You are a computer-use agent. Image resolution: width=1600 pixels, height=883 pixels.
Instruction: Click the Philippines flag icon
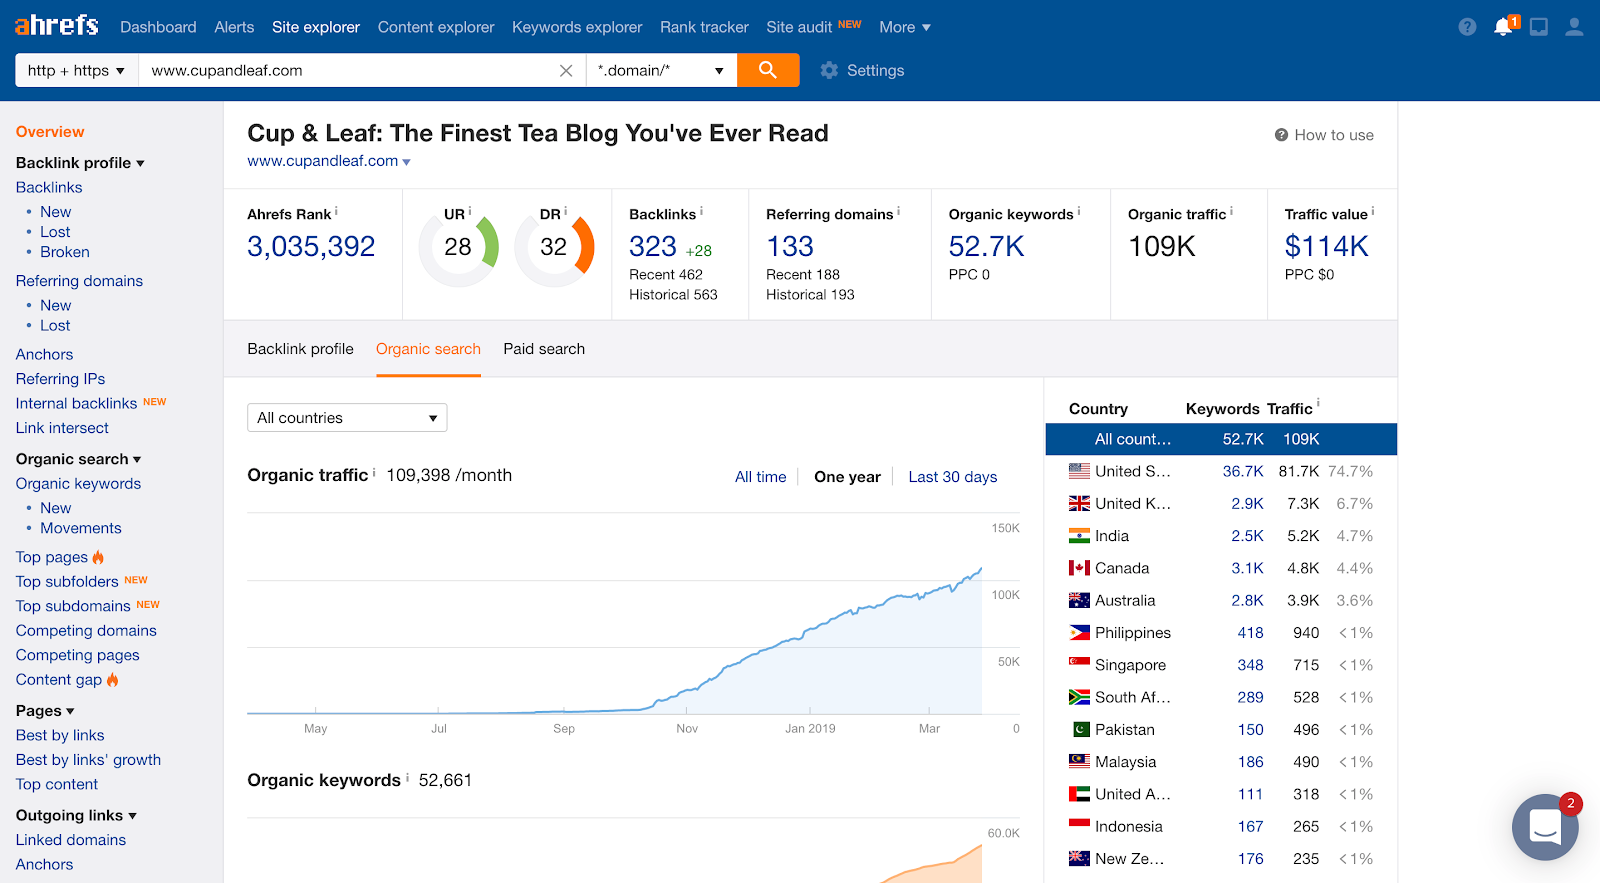point(1079,633)
